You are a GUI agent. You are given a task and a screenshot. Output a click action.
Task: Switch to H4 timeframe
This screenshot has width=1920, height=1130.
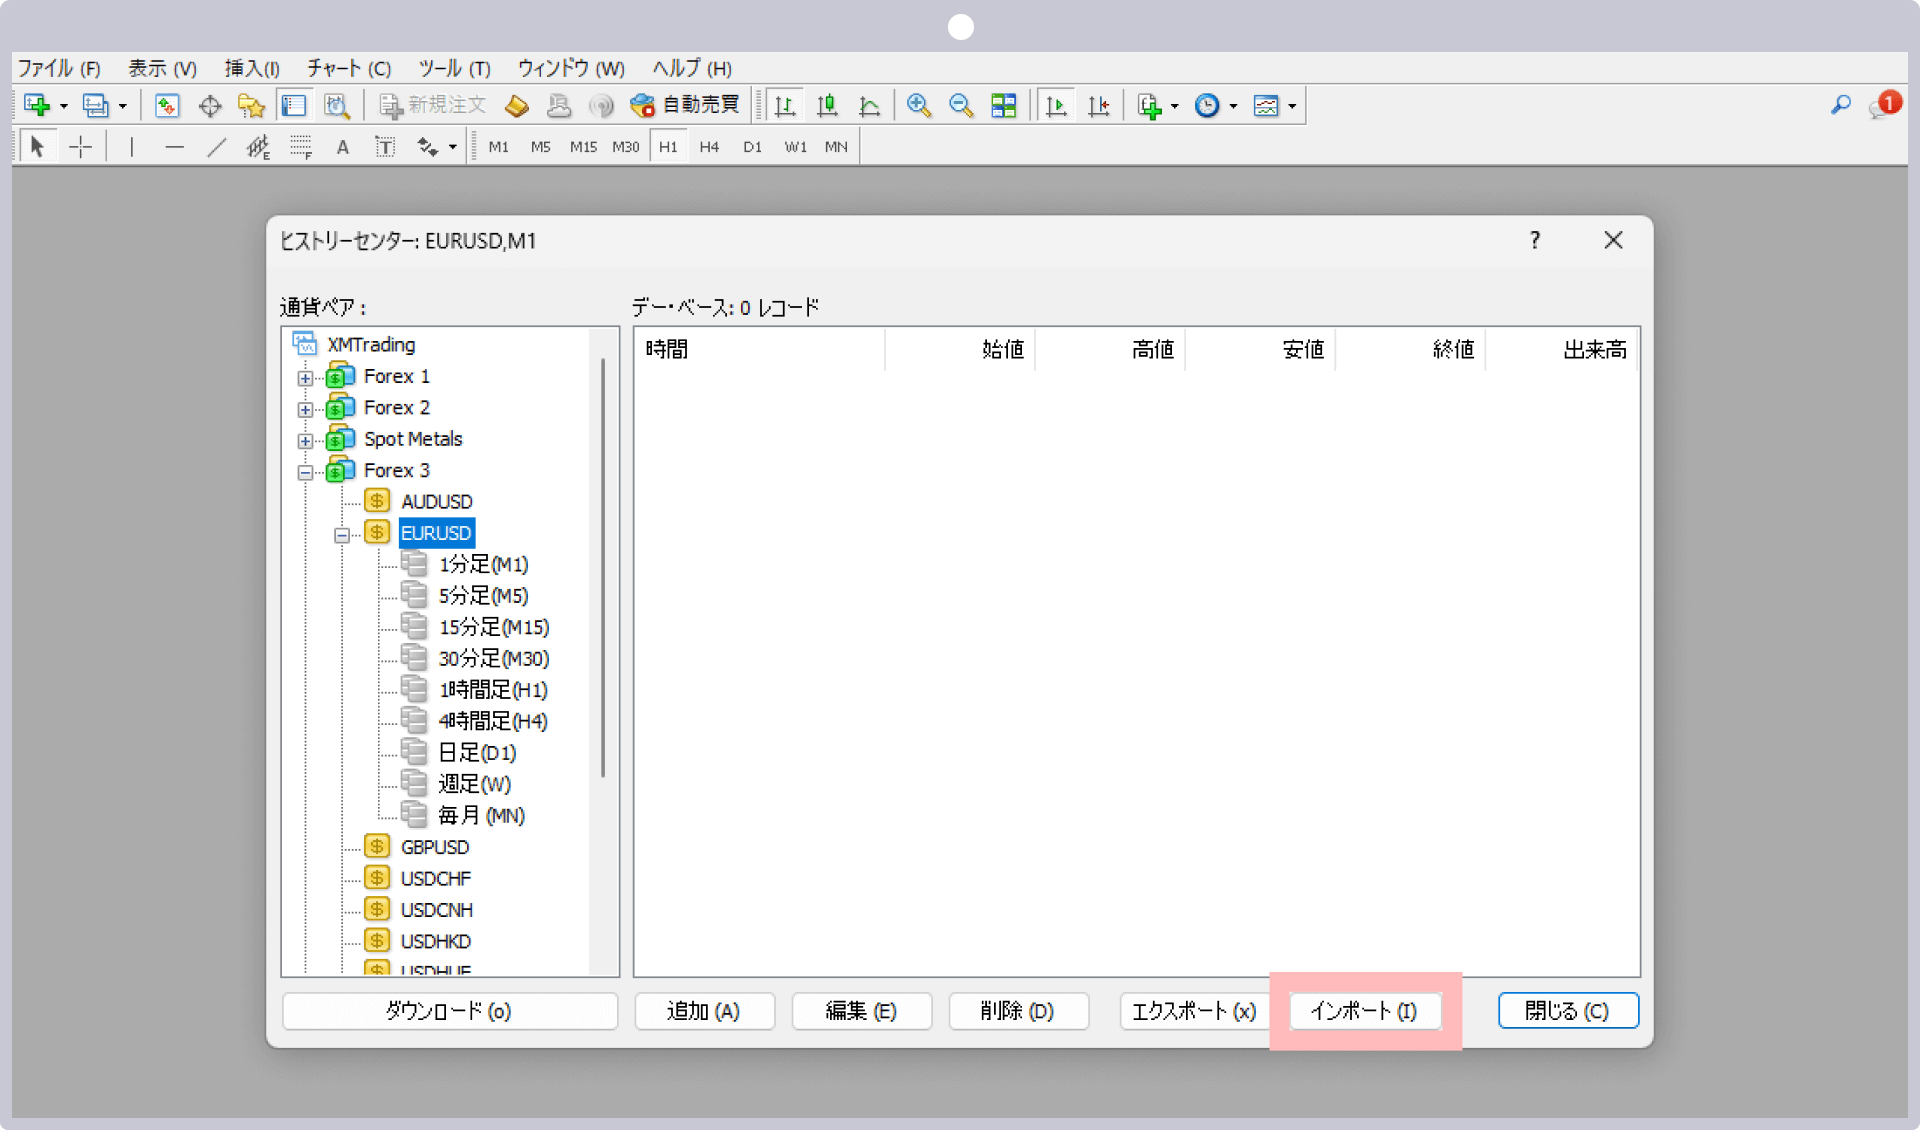(x=709, y=147)
